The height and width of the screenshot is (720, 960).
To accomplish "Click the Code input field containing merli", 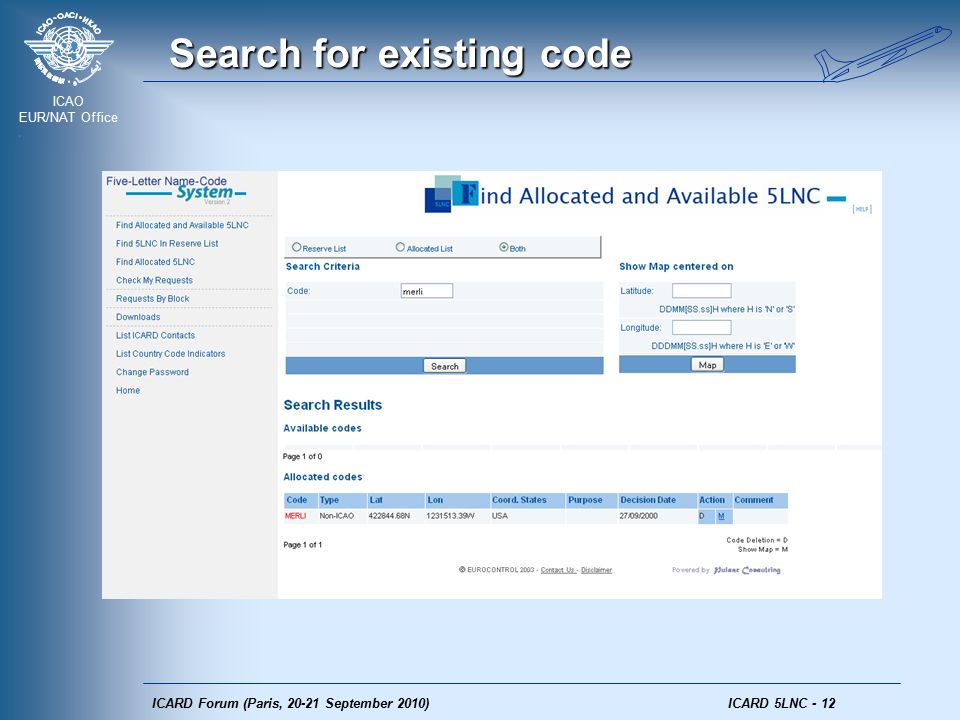I will (x=427, y=291).
